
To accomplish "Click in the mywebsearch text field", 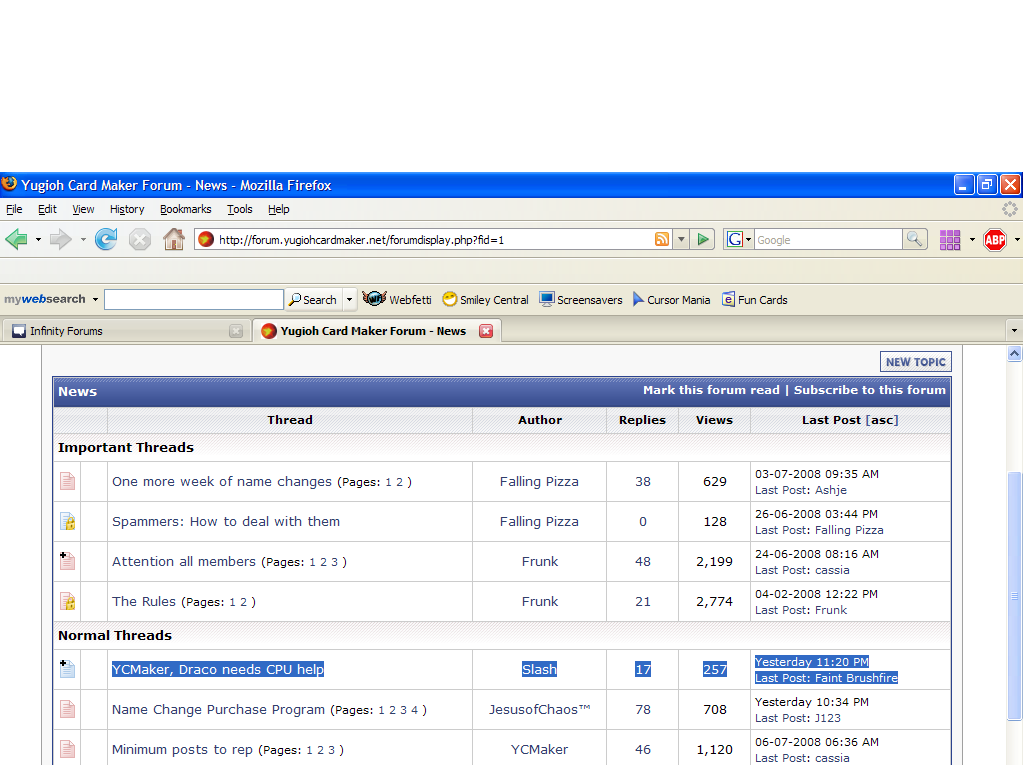I will 193,300.
